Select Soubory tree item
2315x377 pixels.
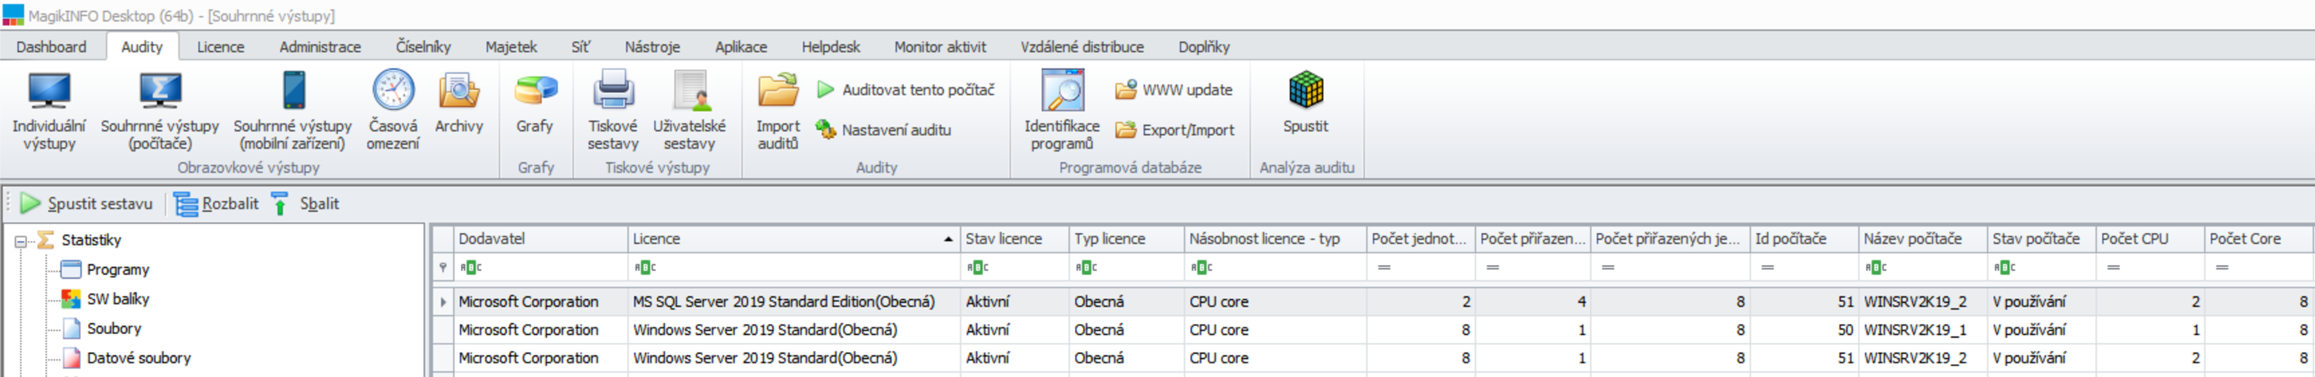click(x=113, y=328)
